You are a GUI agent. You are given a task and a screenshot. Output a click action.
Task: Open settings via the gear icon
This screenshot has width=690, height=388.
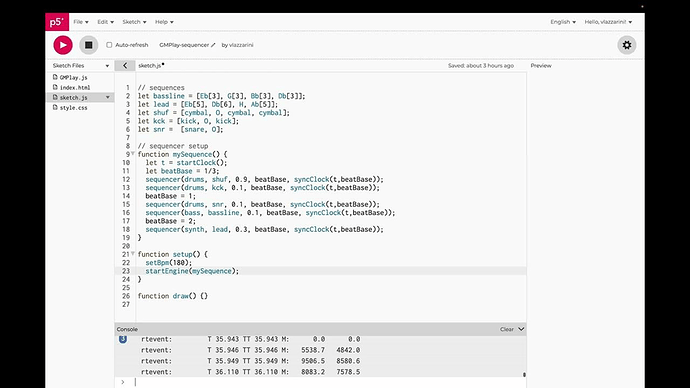point(627,45)
